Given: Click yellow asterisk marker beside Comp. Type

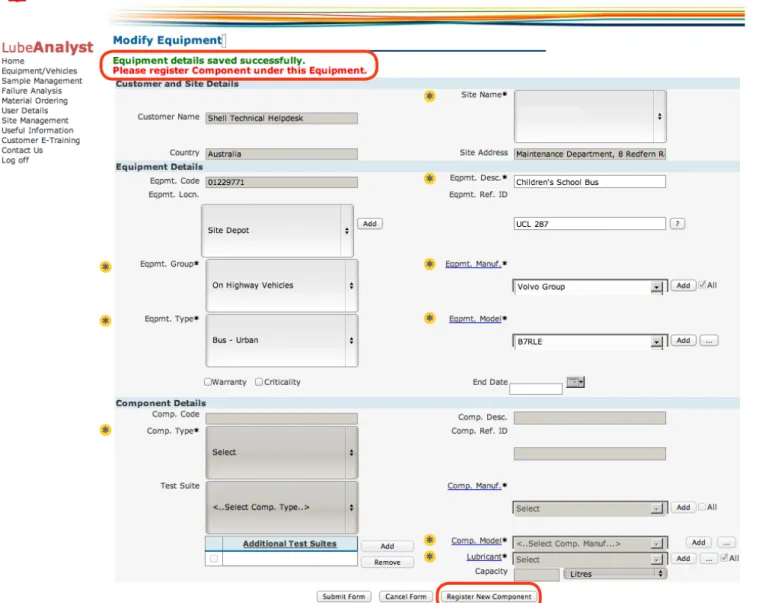Looking at the screenshot, I should [105, 430].
